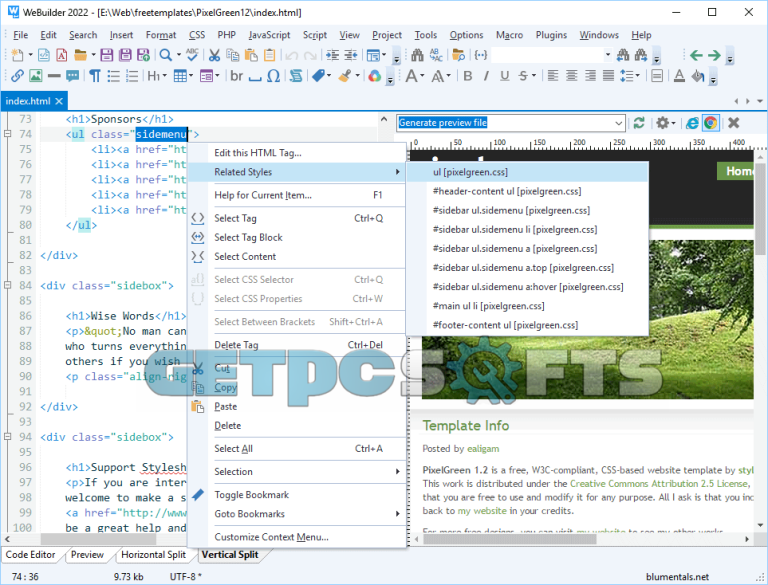
Task: Choose Toggle Bookmark in context menu
Action: 297,495
